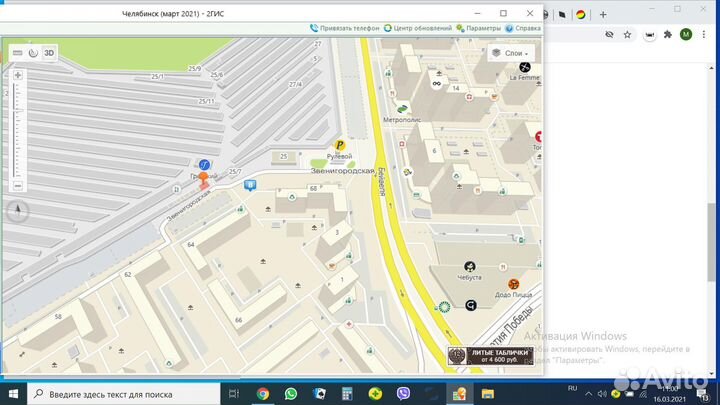
Task: Click the Додо Пицца marker icon
Action: click(514, 285)
